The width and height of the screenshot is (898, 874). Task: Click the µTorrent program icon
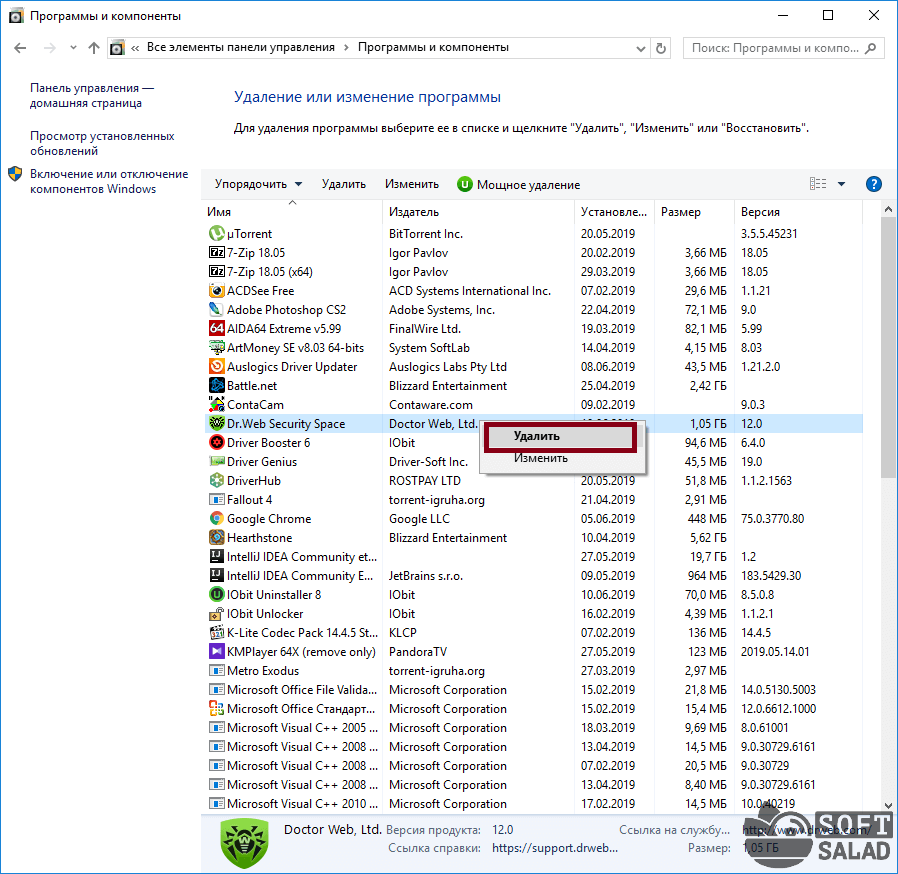[x=216, y=234]
